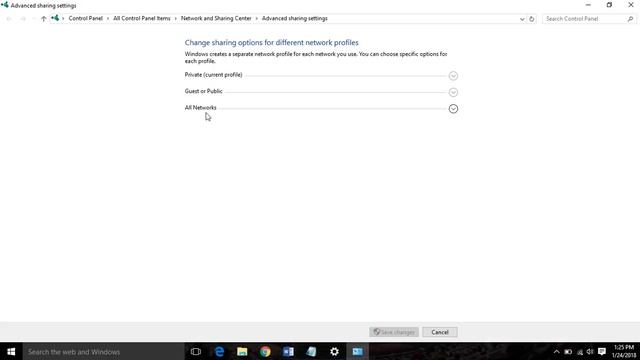Open Task View from the taskbar
Image resolution: width=640 pixels, height=360 pixels.
[x=196, y=351]
